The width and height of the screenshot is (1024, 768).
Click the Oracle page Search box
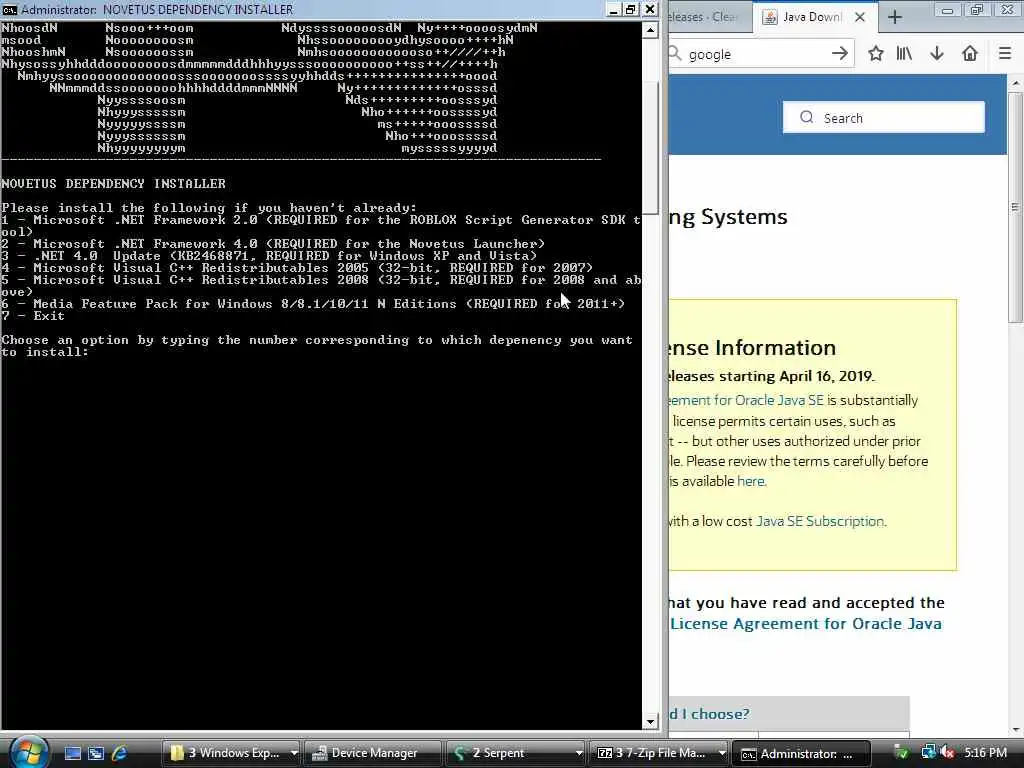point(884,118)
